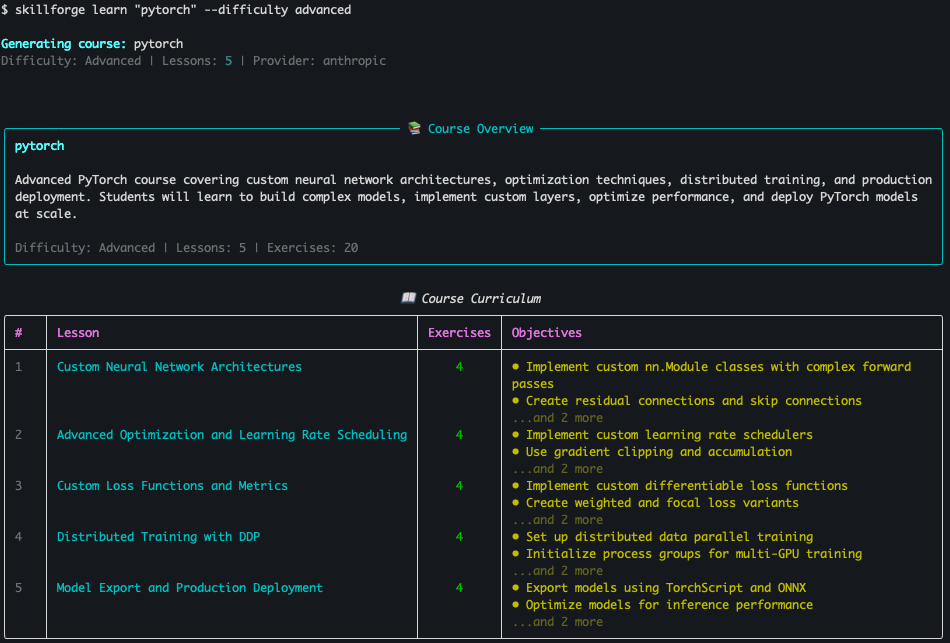The width and height of the screenshot is (950, 643).
Task: Click 'Custom Neural Network Architectures' lesson
Action: click(179, 367)
